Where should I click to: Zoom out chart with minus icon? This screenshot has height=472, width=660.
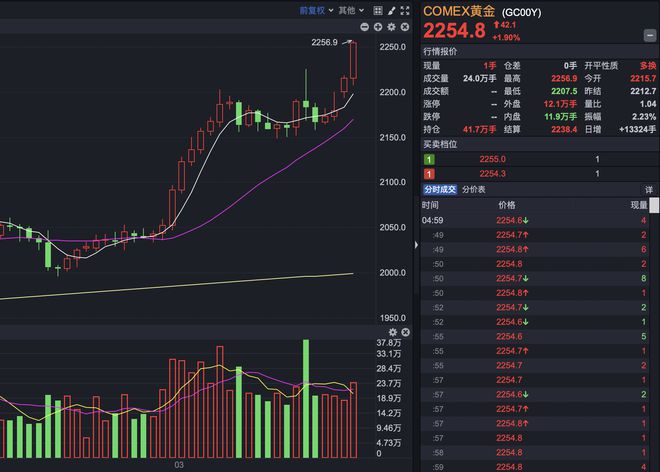point(365,27)
